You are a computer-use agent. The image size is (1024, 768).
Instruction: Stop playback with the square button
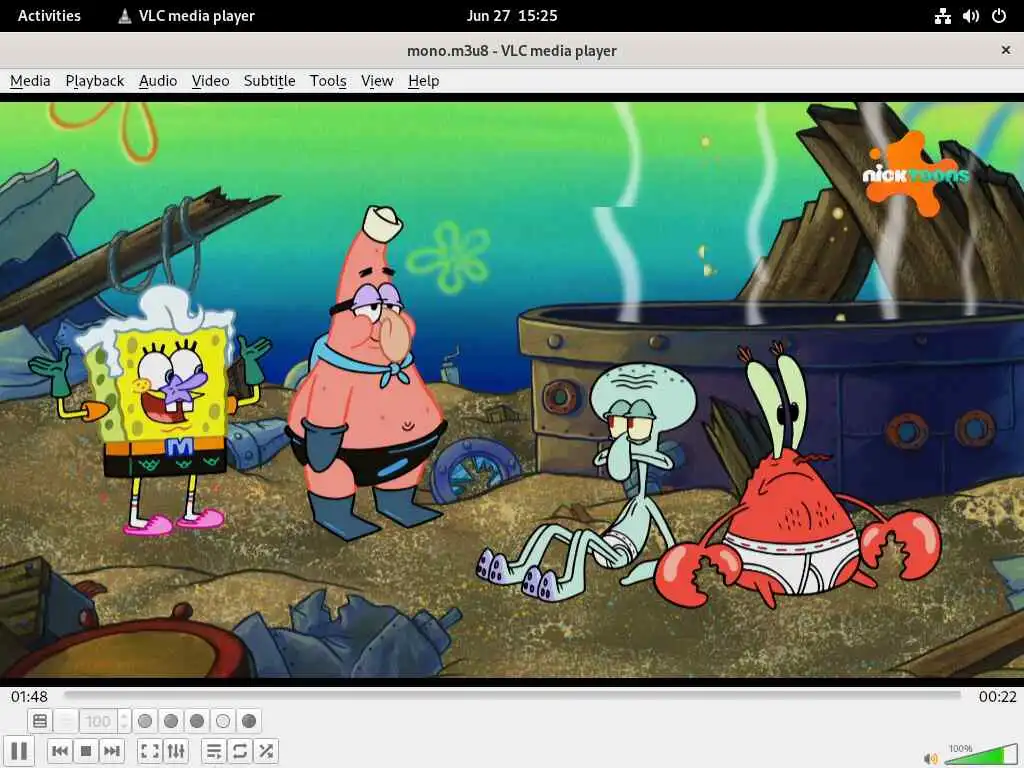pyautogui.click(x=86, y=751)
